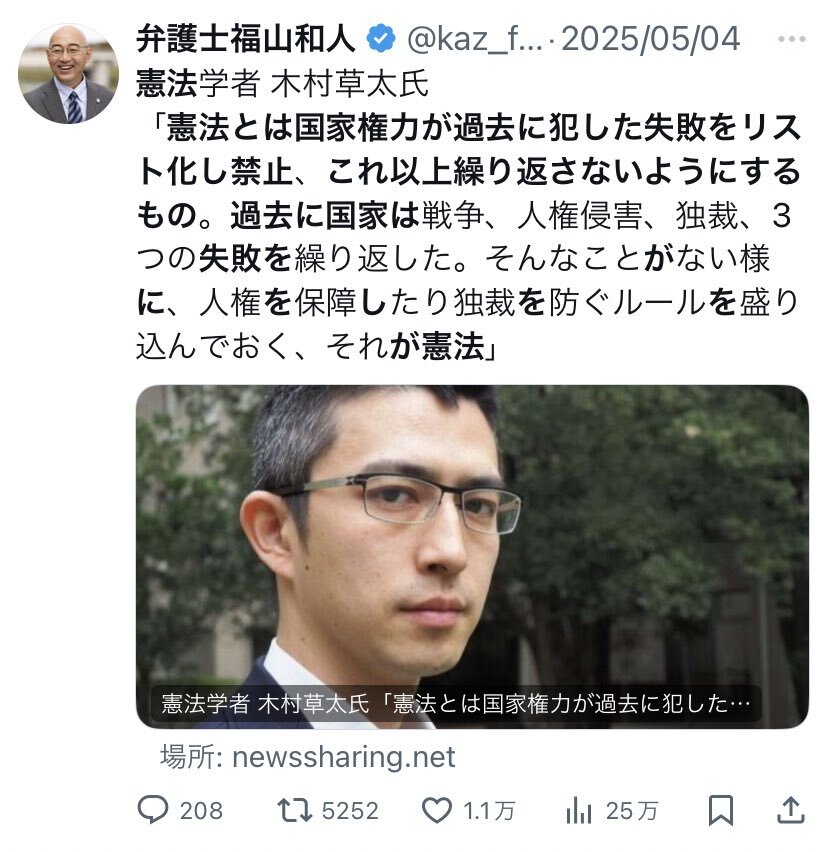Open the linked article preview image
Image resolution: width=827 pixels, height=852 pixels.
(472, 556)
